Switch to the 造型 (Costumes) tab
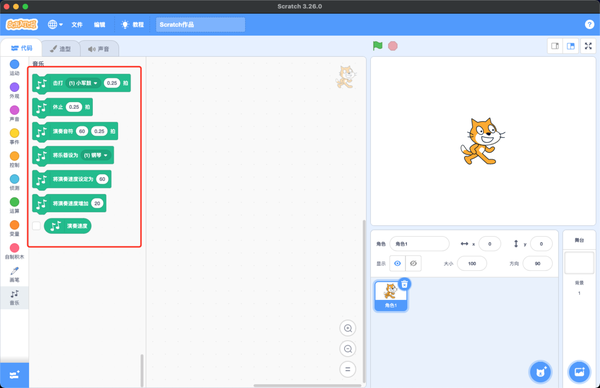The image size is (600, 388). pyautogui.click(x=60, y=49)
